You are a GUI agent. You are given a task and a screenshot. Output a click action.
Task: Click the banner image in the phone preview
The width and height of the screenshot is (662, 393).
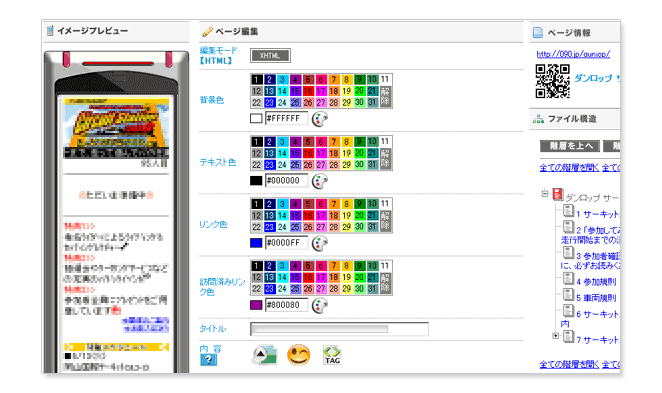click(x=116, y=128)
